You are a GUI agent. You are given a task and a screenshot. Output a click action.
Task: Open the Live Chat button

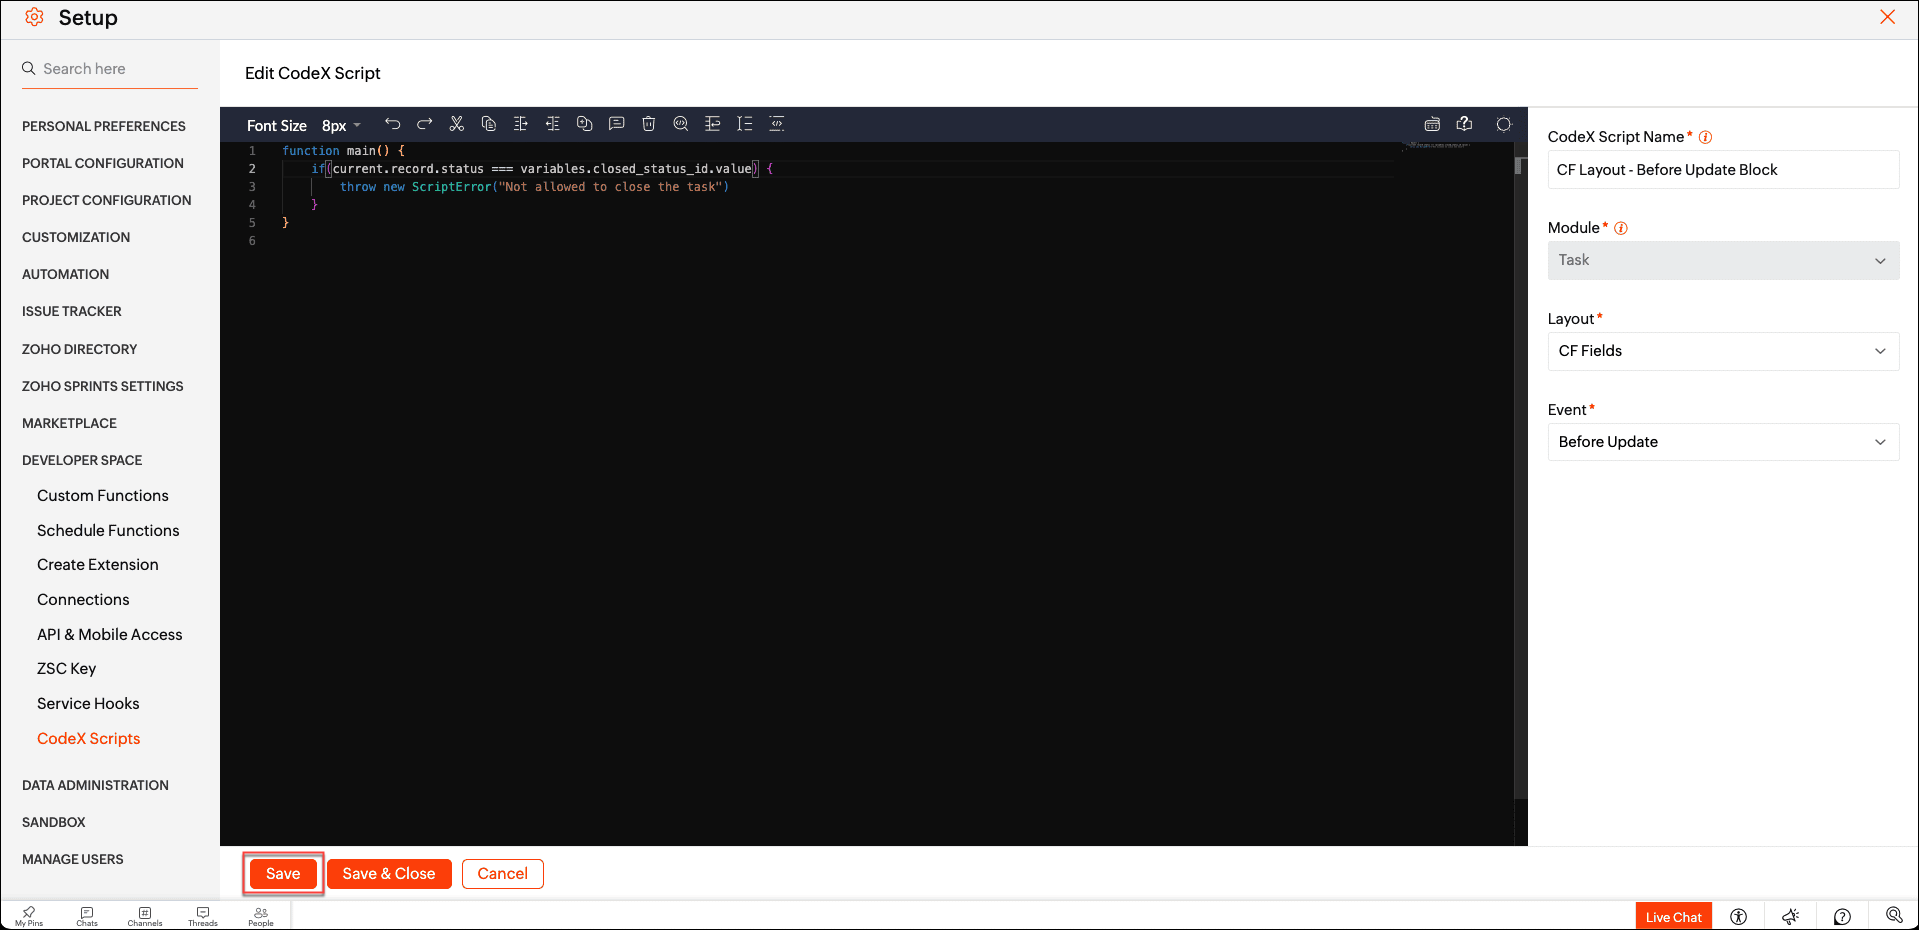coord(1674,917)
